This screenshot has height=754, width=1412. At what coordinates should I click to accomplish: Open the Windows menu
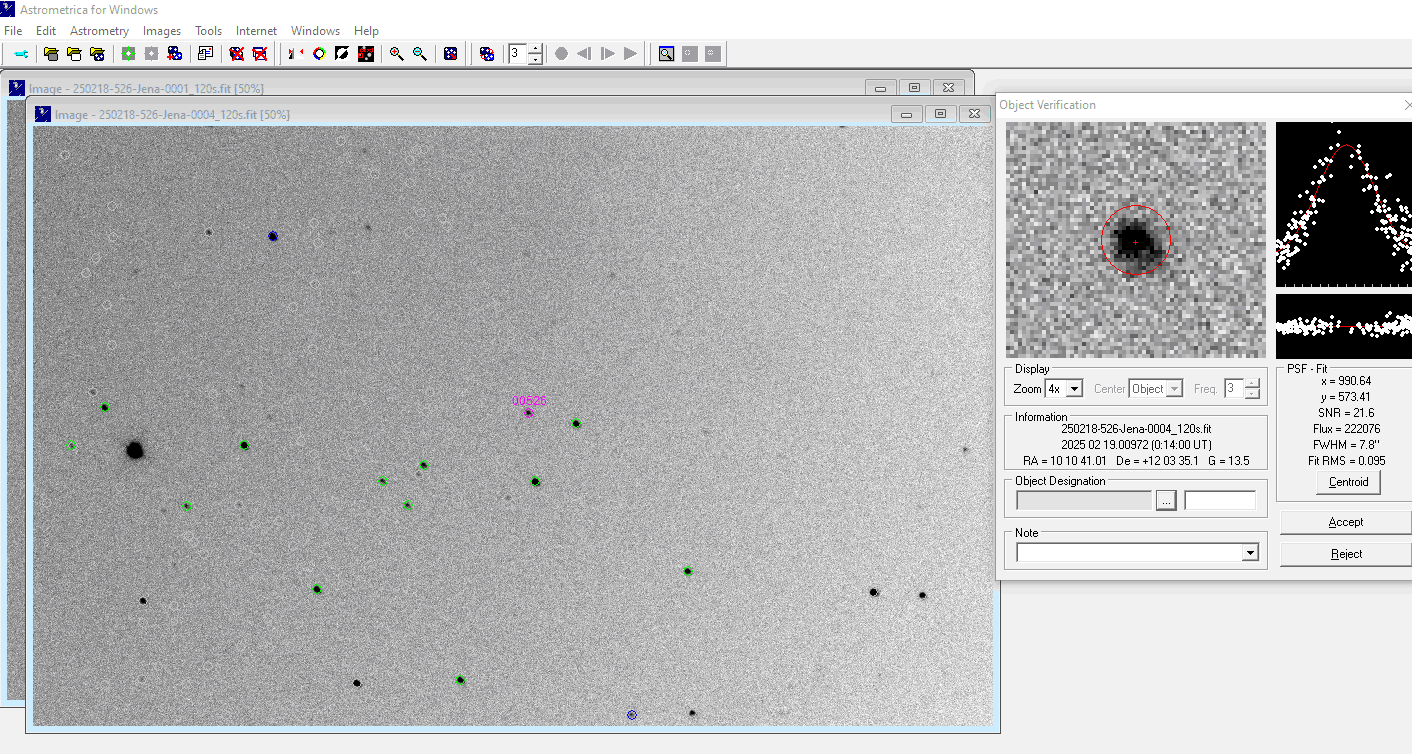coord(315,31)
